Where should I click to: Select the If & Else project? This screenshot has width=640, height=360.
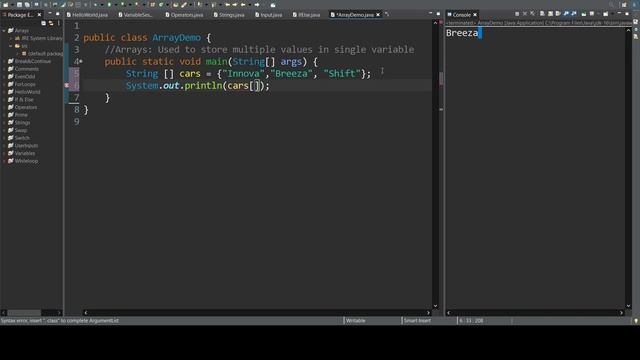pyautogui.click(x=24, y=100)
